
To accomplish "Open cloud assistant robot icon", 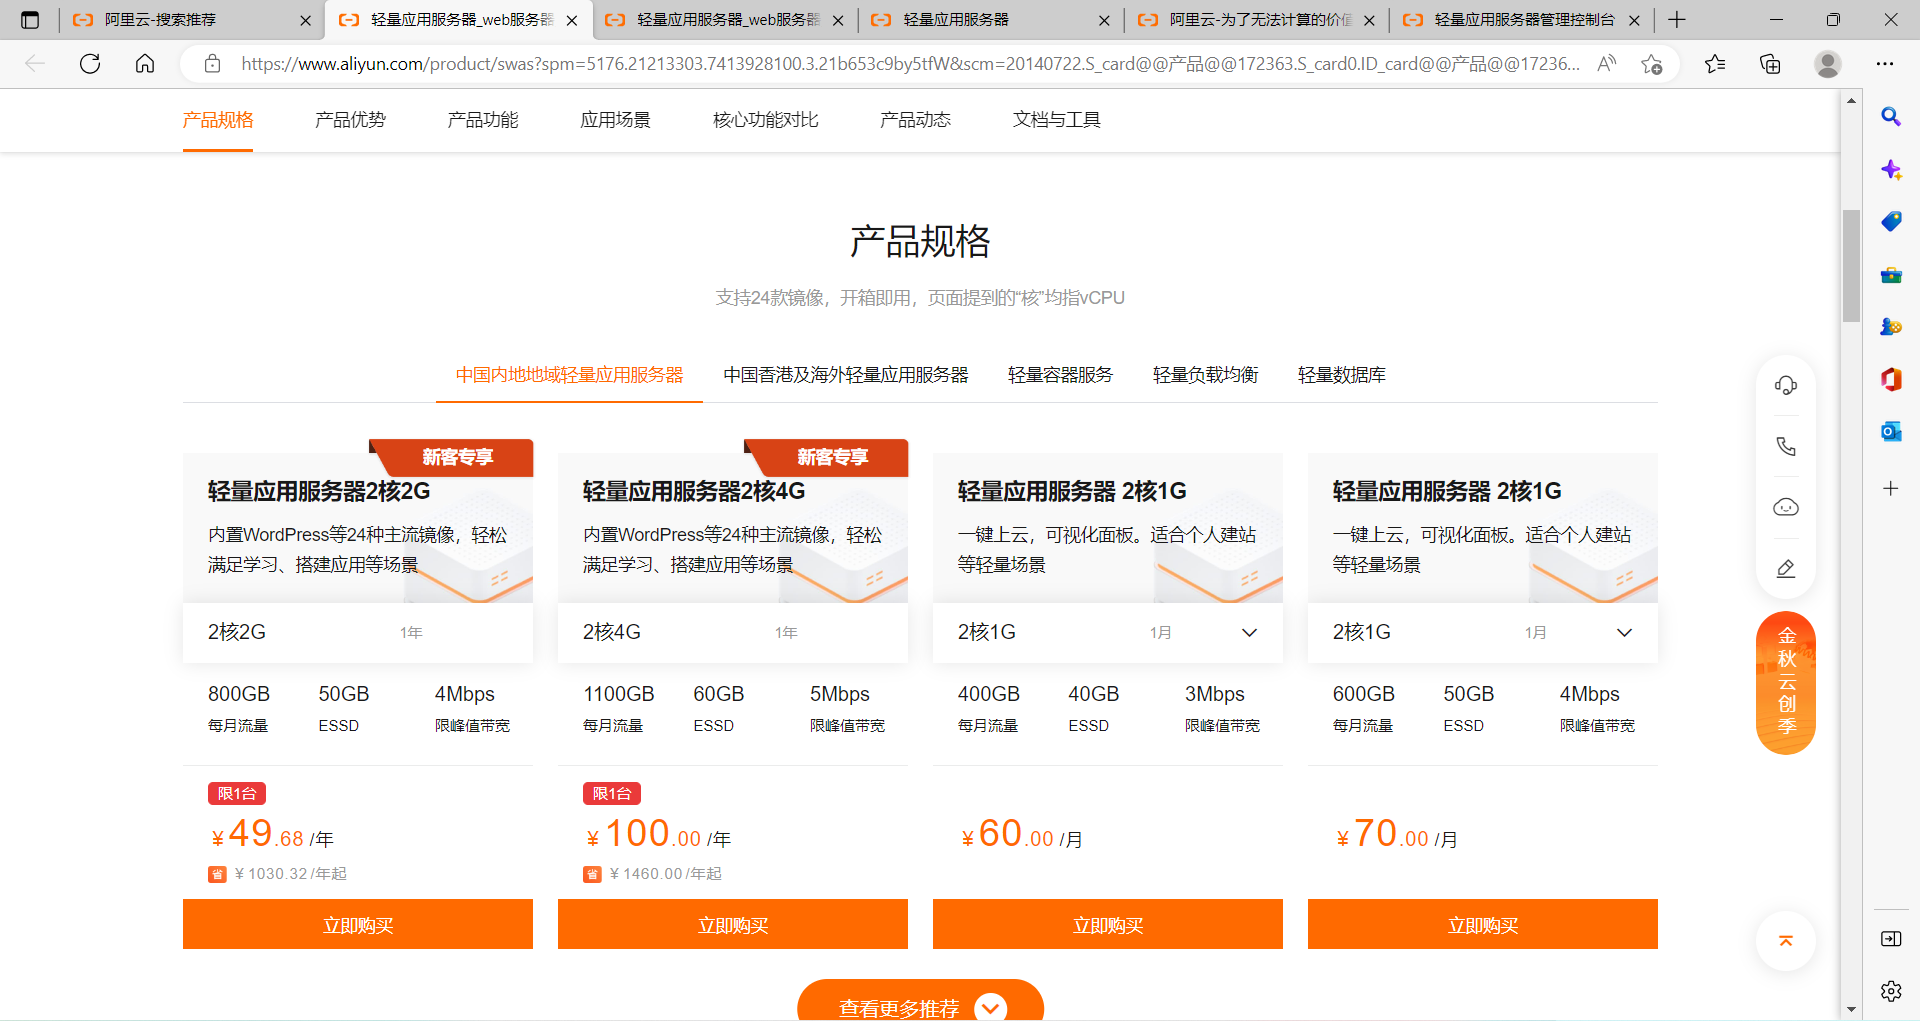I will 1786,507.
